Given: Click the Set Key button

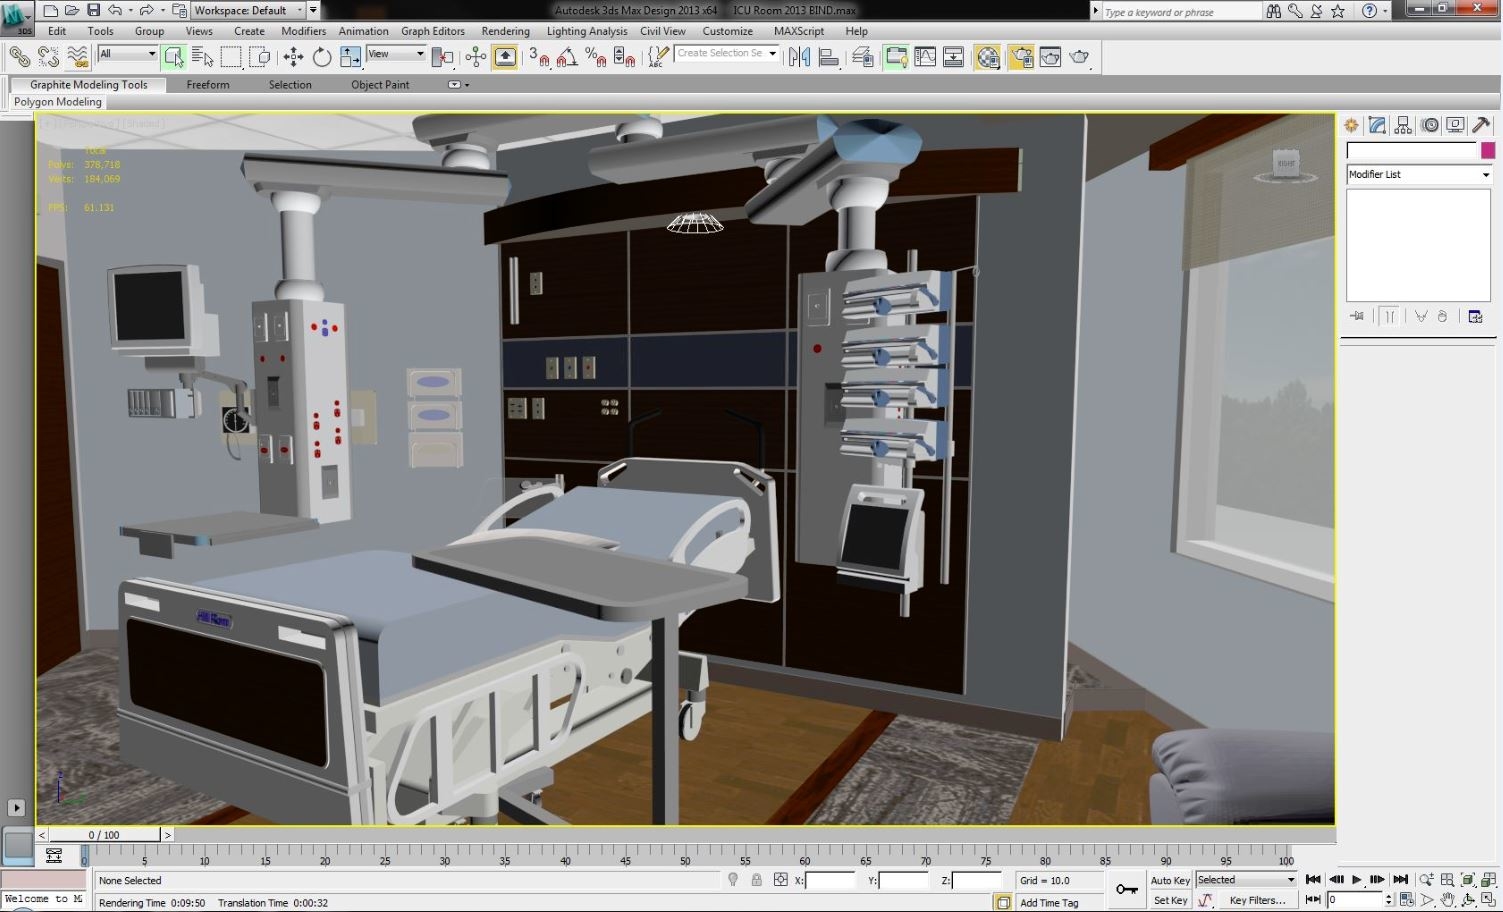Looking at the screenshot, I should 1169,900.
